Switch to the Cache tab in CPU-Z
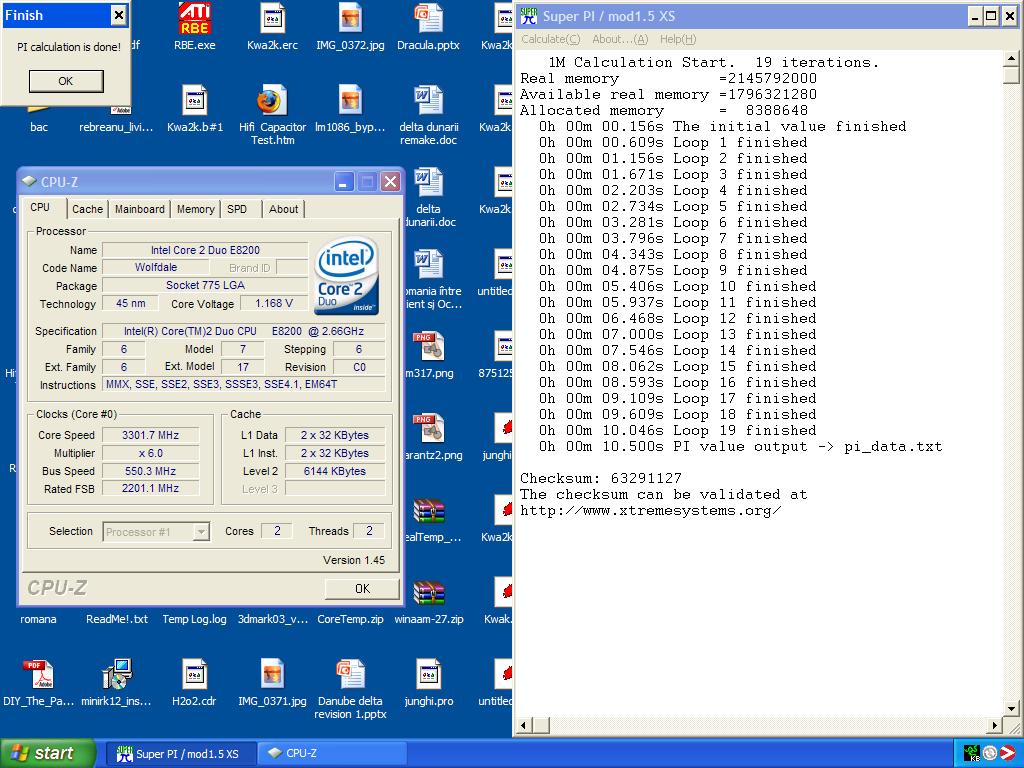This screenshot has width=1024, height=768. [x=88, y=209]
